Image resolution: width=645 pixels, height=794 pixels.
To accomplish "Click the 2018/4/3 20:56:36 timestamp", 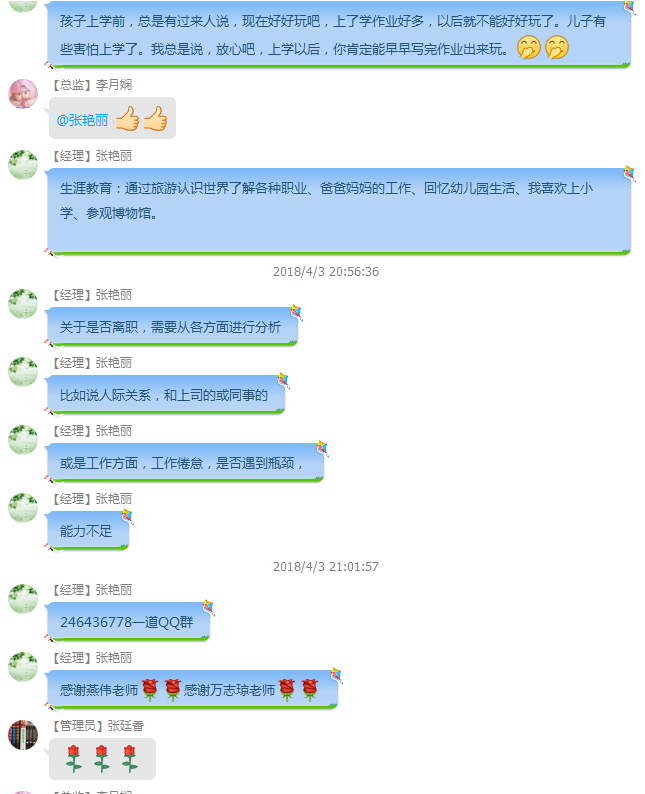I will pyautogui.click(x=326, y=272).
